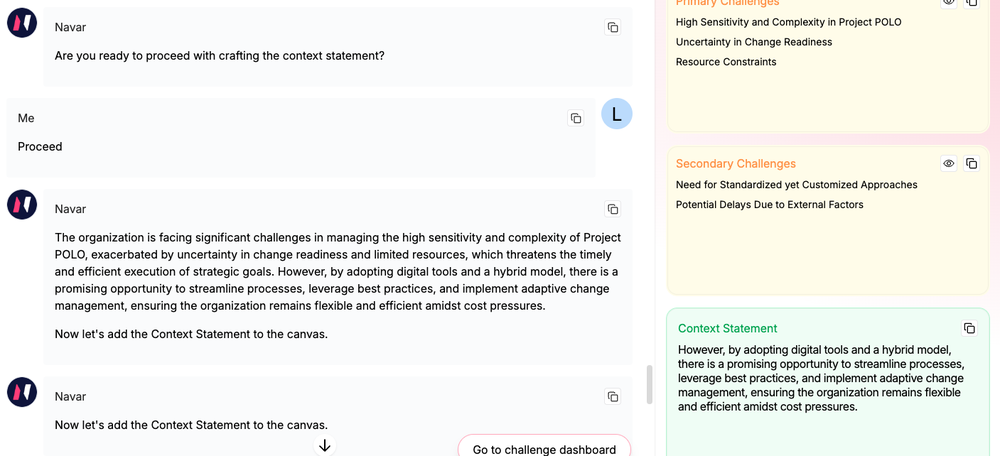Copy the Secondary Challenges card content
Viewport: 1000px width, 456px height.
click(971, 164)
